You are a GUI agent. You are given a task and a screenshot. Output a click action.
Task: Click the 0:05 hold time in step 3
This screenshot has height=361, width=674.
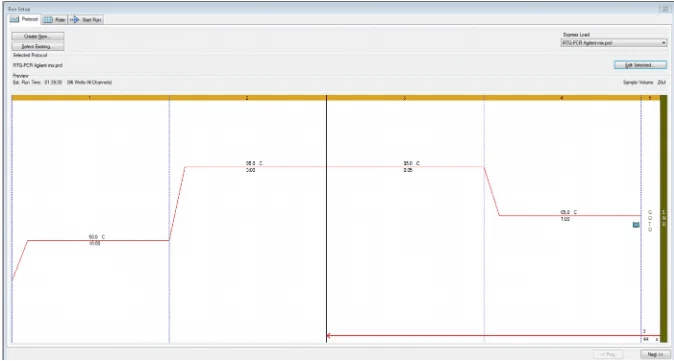pyautogui.click(x=408, y=170)
